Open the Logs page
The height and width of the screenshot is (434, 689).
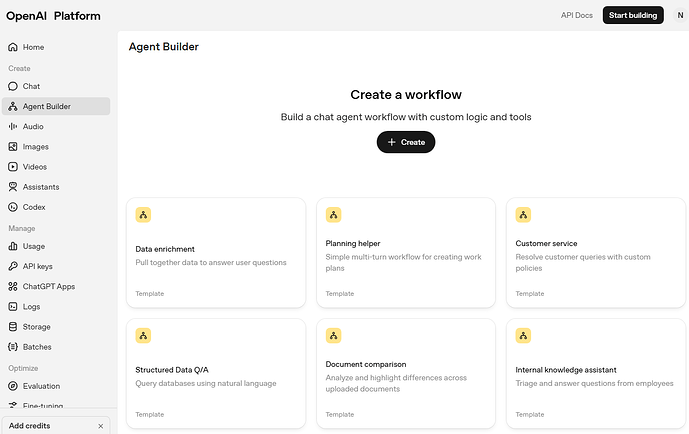(56, 307)
